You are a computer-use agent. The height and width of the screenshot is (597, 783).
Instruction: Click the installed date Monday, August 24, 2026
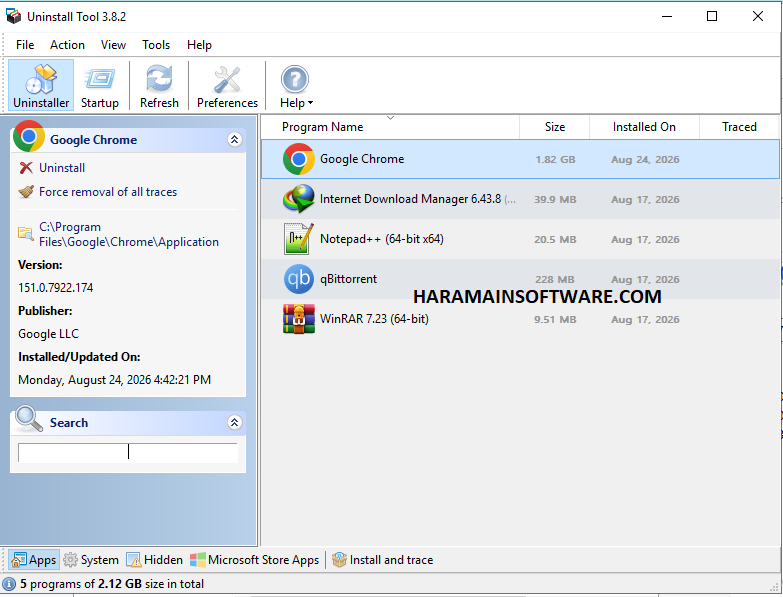[114, 380]
